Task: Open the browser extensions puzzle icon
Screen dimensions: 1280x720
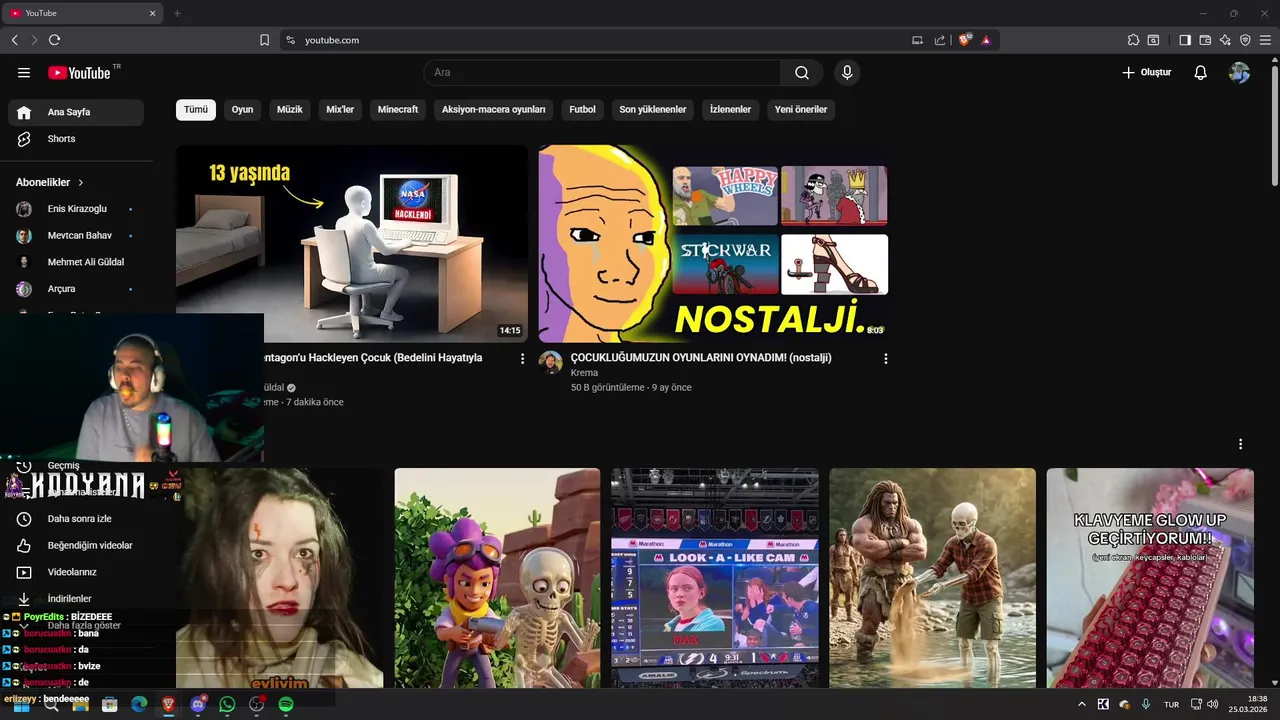Action: point(1133,40)
